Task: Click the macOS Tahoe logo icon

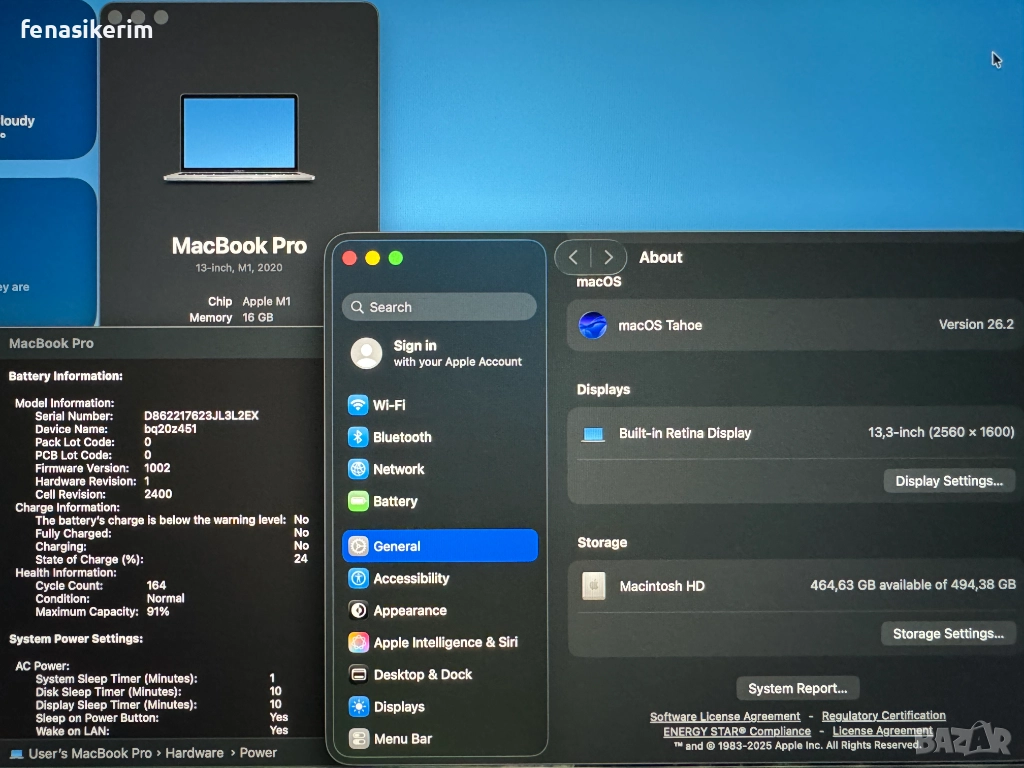Action: click(x=592, y=325)
